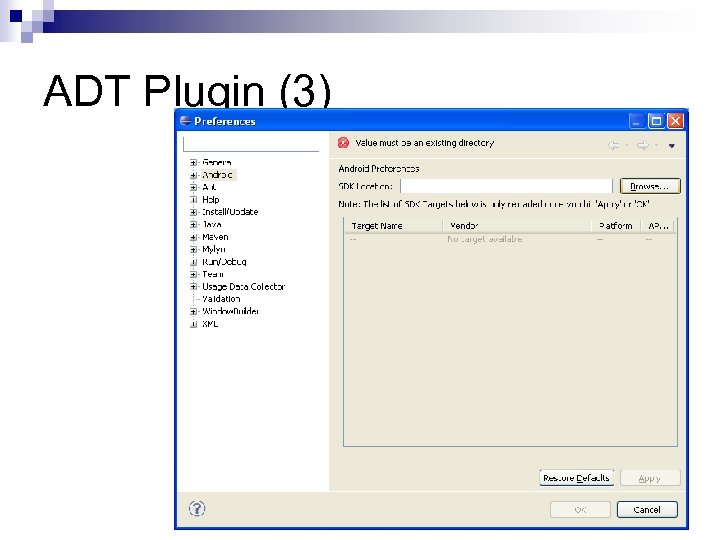Select Java in preferences tree

pyautogui.click(x=212, y=225)
